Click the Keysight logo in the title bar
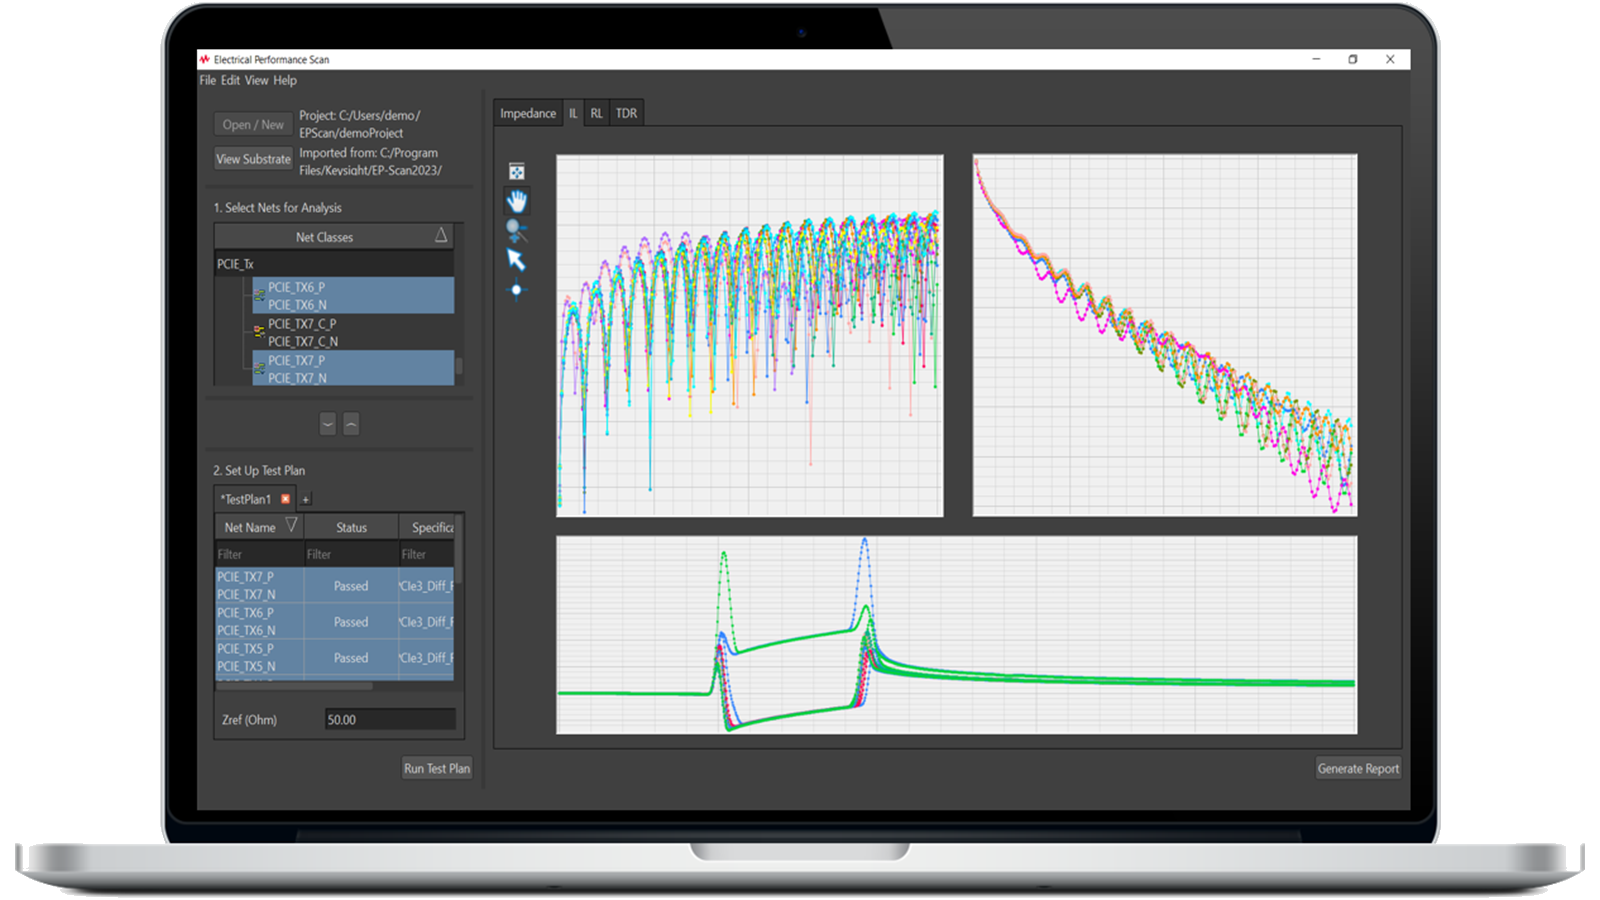 (203, 59)
